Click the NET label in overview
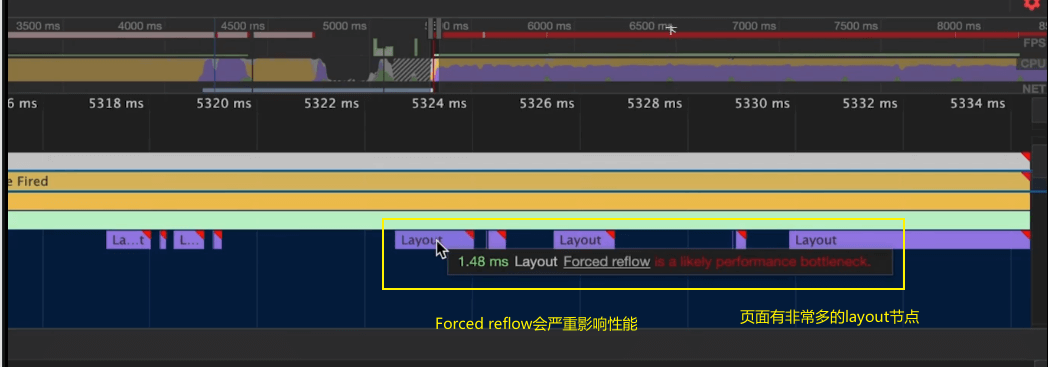The height and width of the screenshot is (367, 1048). tap(1033, 88)
